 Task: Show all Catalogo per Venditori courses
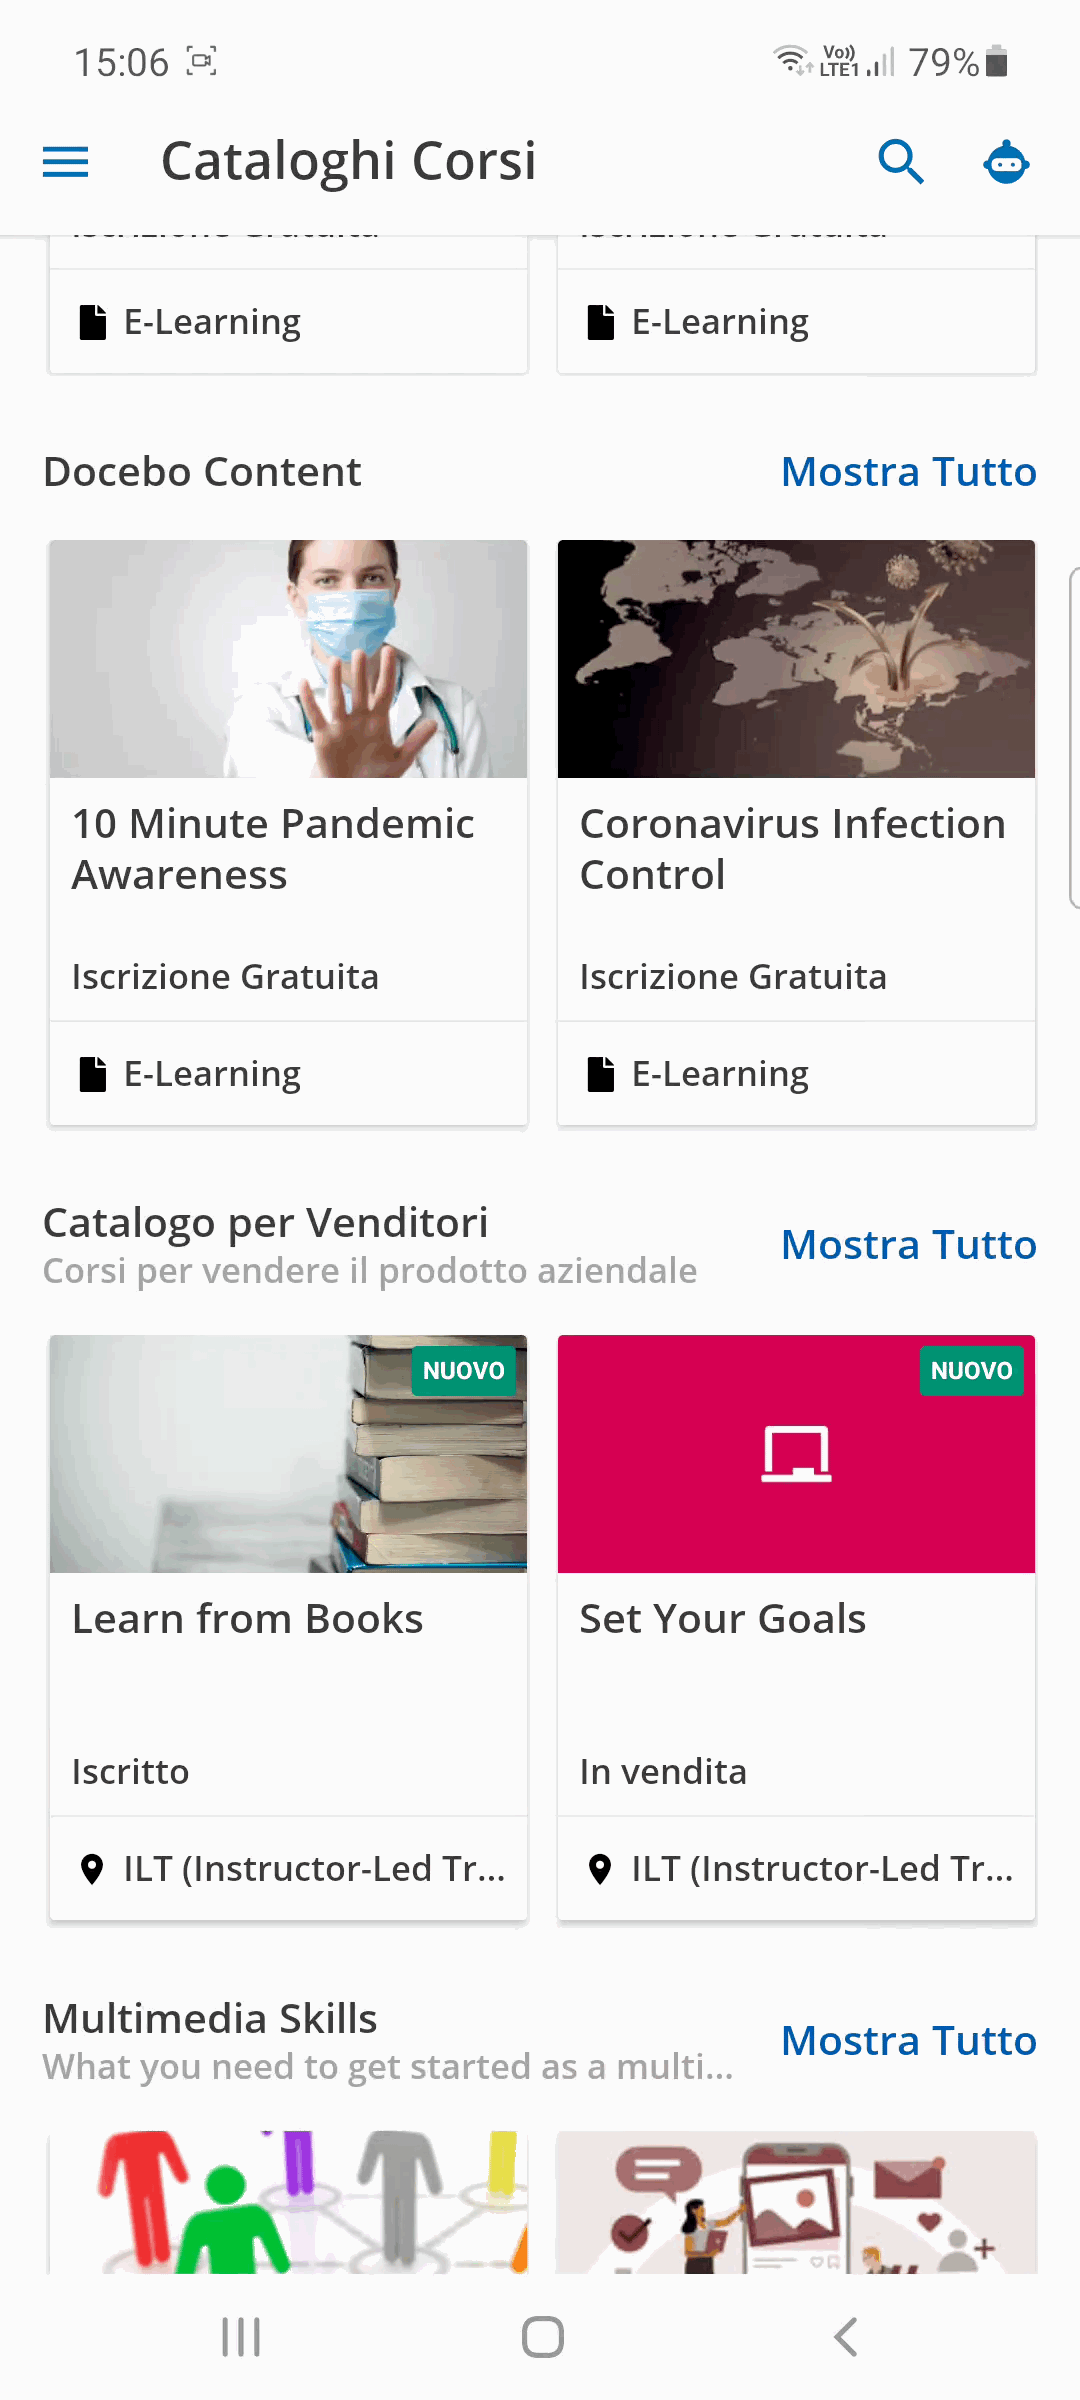(908, 1245)
